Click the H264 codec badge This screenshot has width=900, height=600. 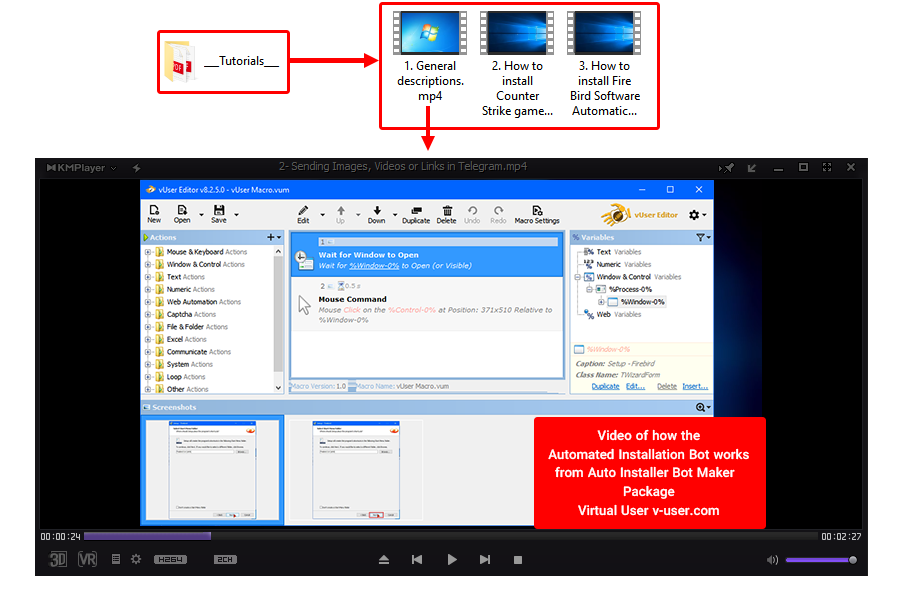(x=170, y=559)
